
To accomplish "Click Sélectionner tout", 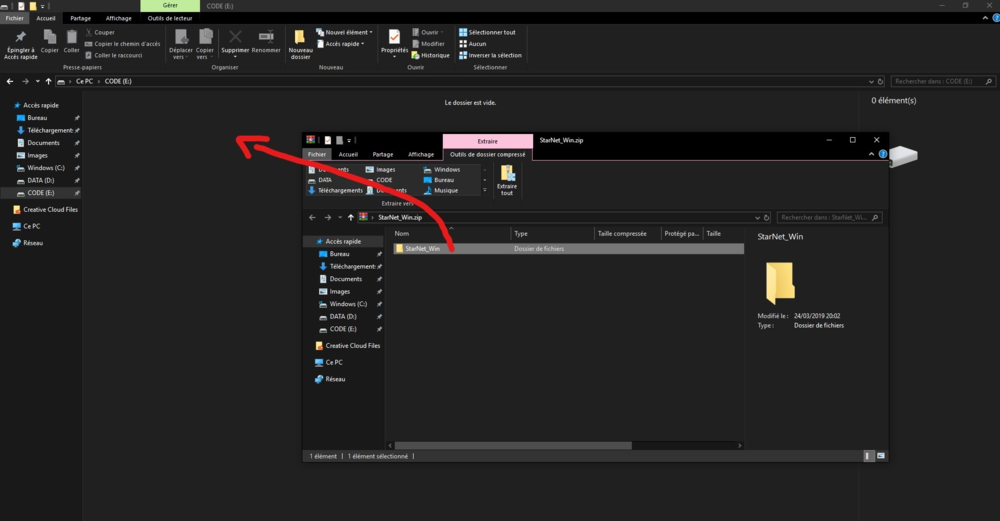I will [487, 33].
